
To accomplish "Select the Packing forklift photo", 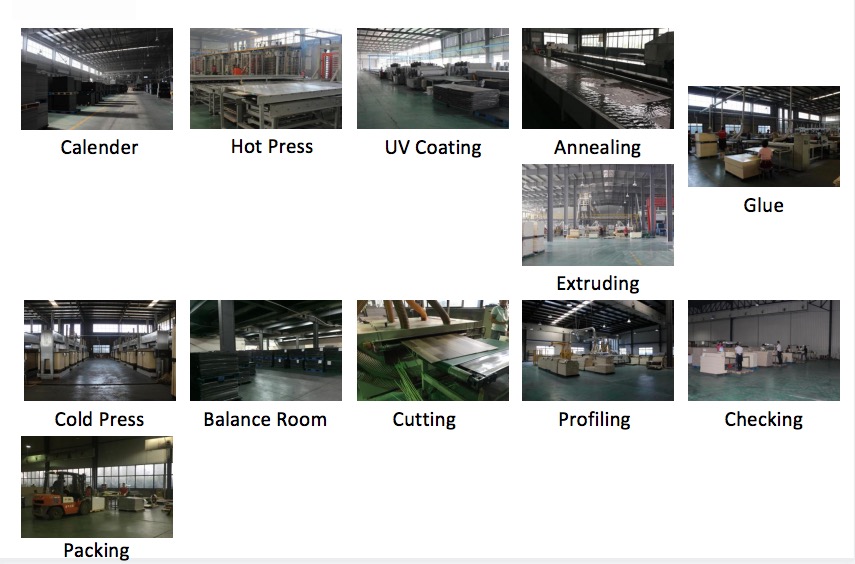I will tap(97, 487).
